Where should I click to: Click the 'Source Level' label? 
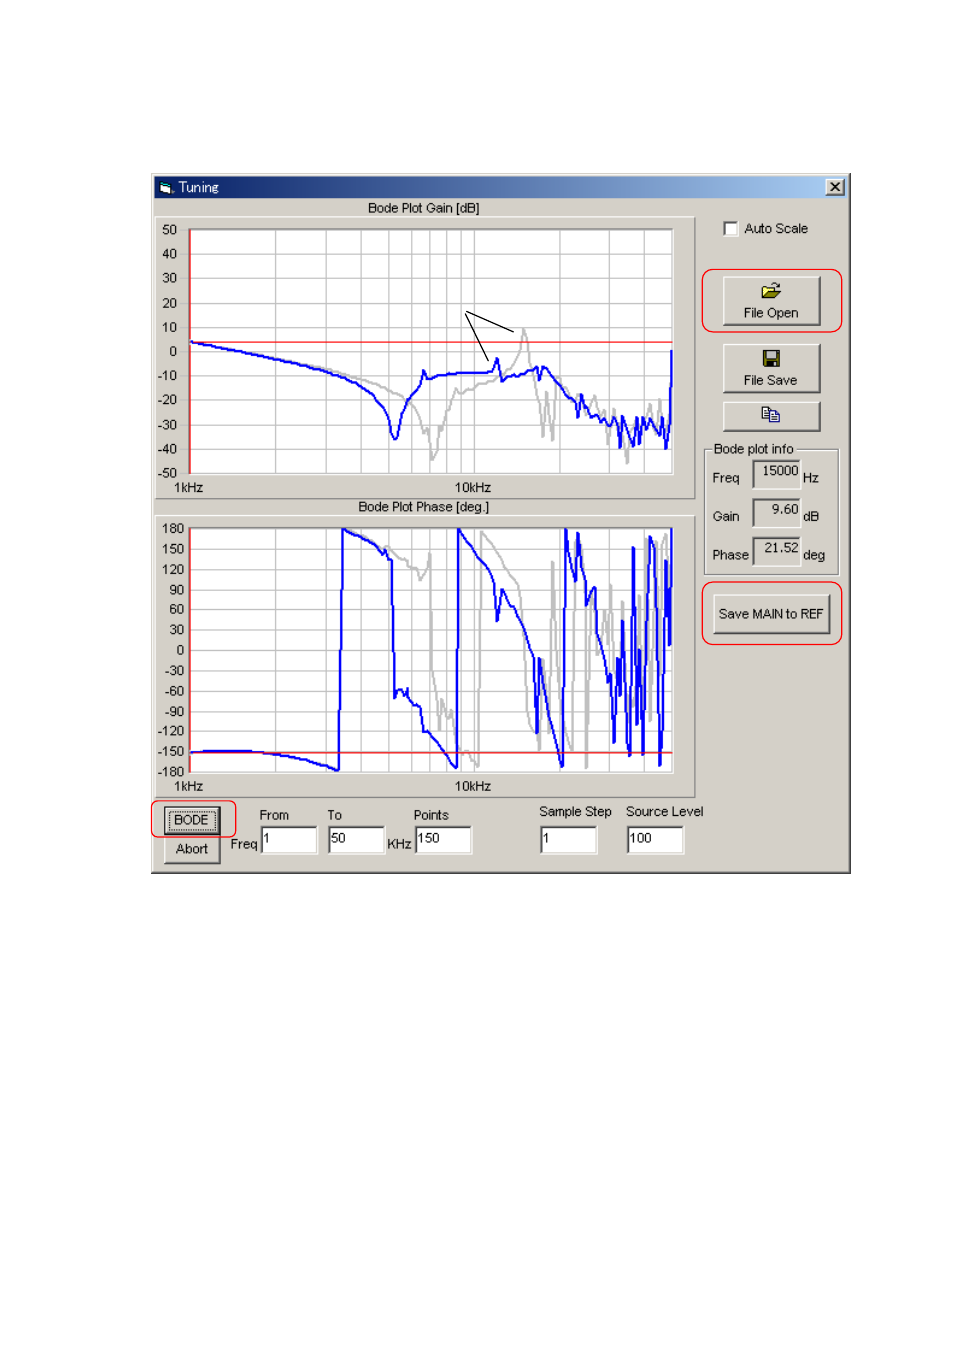tap(665, 811)
